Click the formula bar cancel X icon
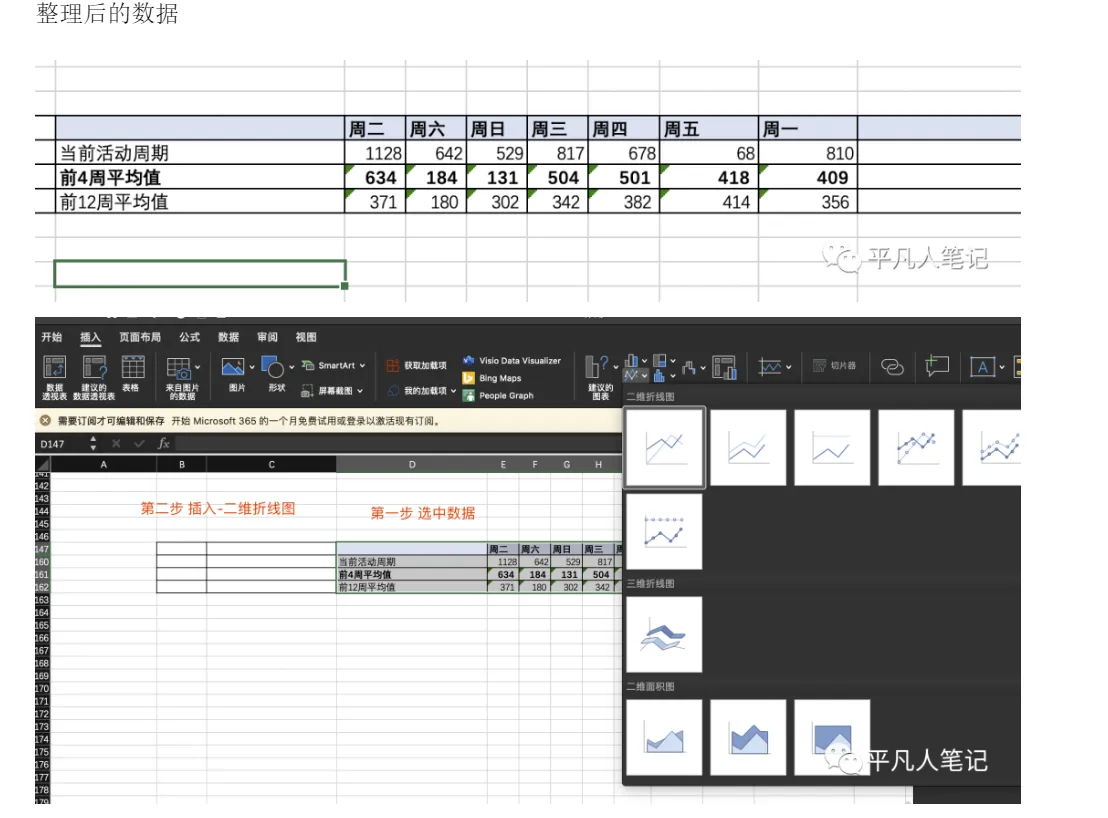Viewport: 1108px width, 818px height. [116, 444]
